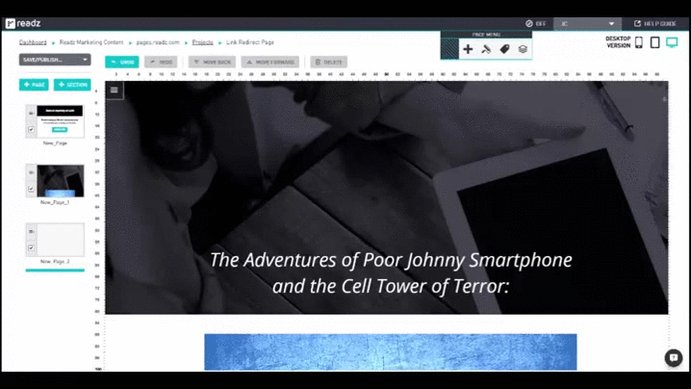The width and height of the screenshot is (691, 389).
Task: Click the Redo button
Action: point(161,62)
